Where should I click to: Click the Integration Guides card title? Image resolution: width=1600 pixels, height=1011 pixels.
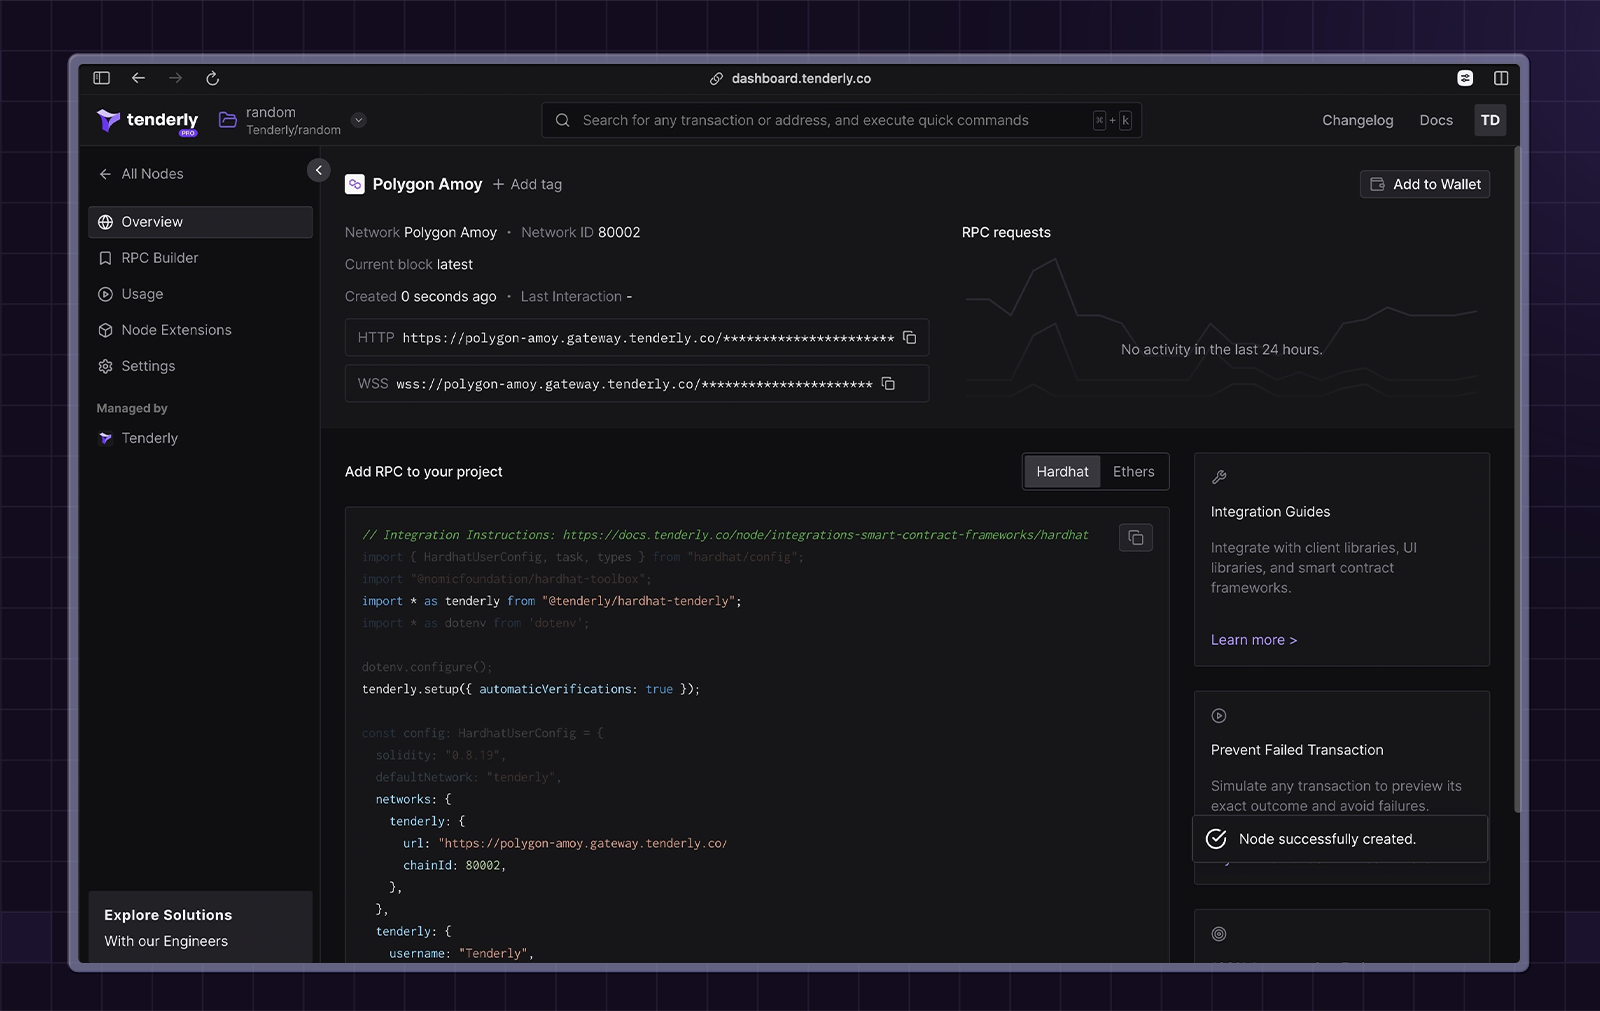tap(1270, 512)
